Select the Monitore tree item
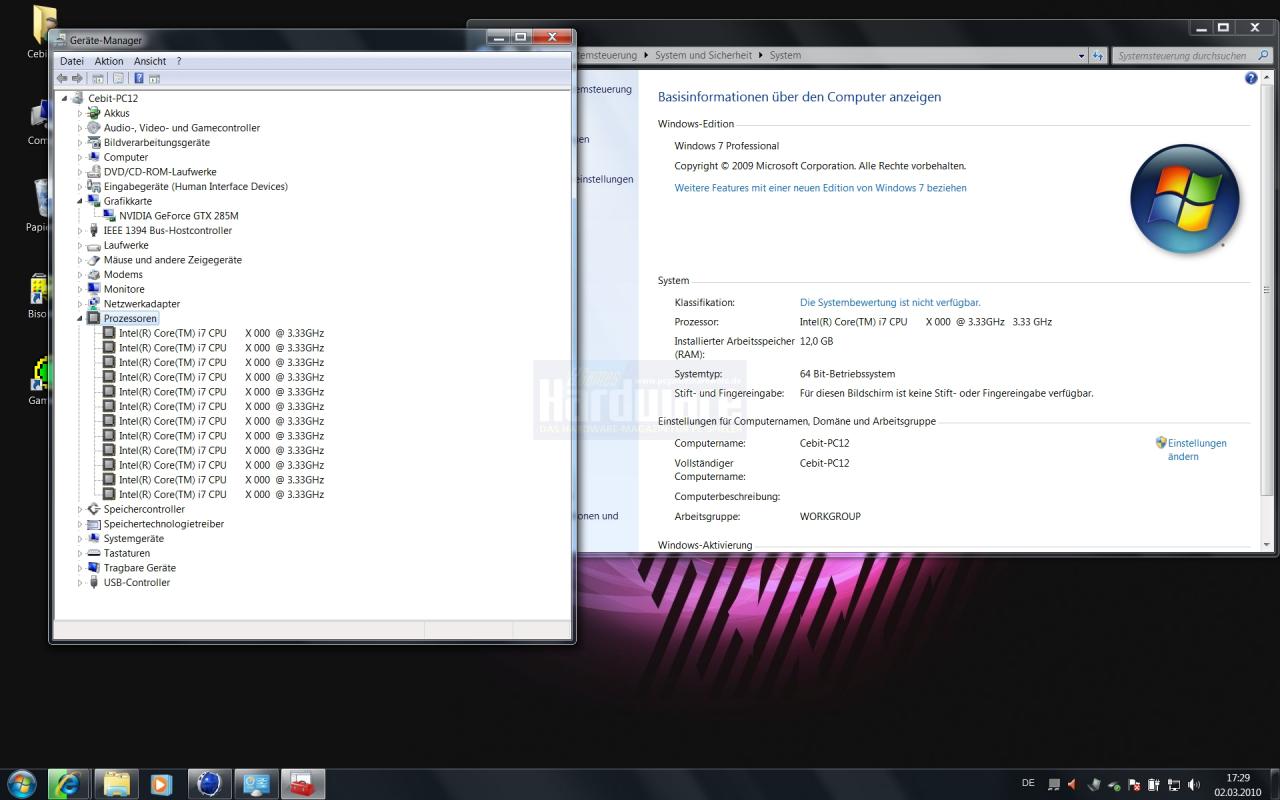Viewport: 1280px width, 800px height. [124, 289]
